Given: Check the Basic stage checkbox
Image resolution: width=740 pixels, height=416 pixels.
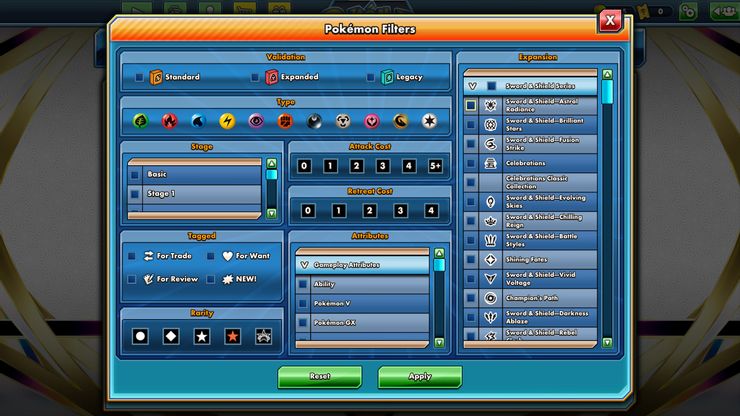Looking at the screenshot, I should (134, 174).
